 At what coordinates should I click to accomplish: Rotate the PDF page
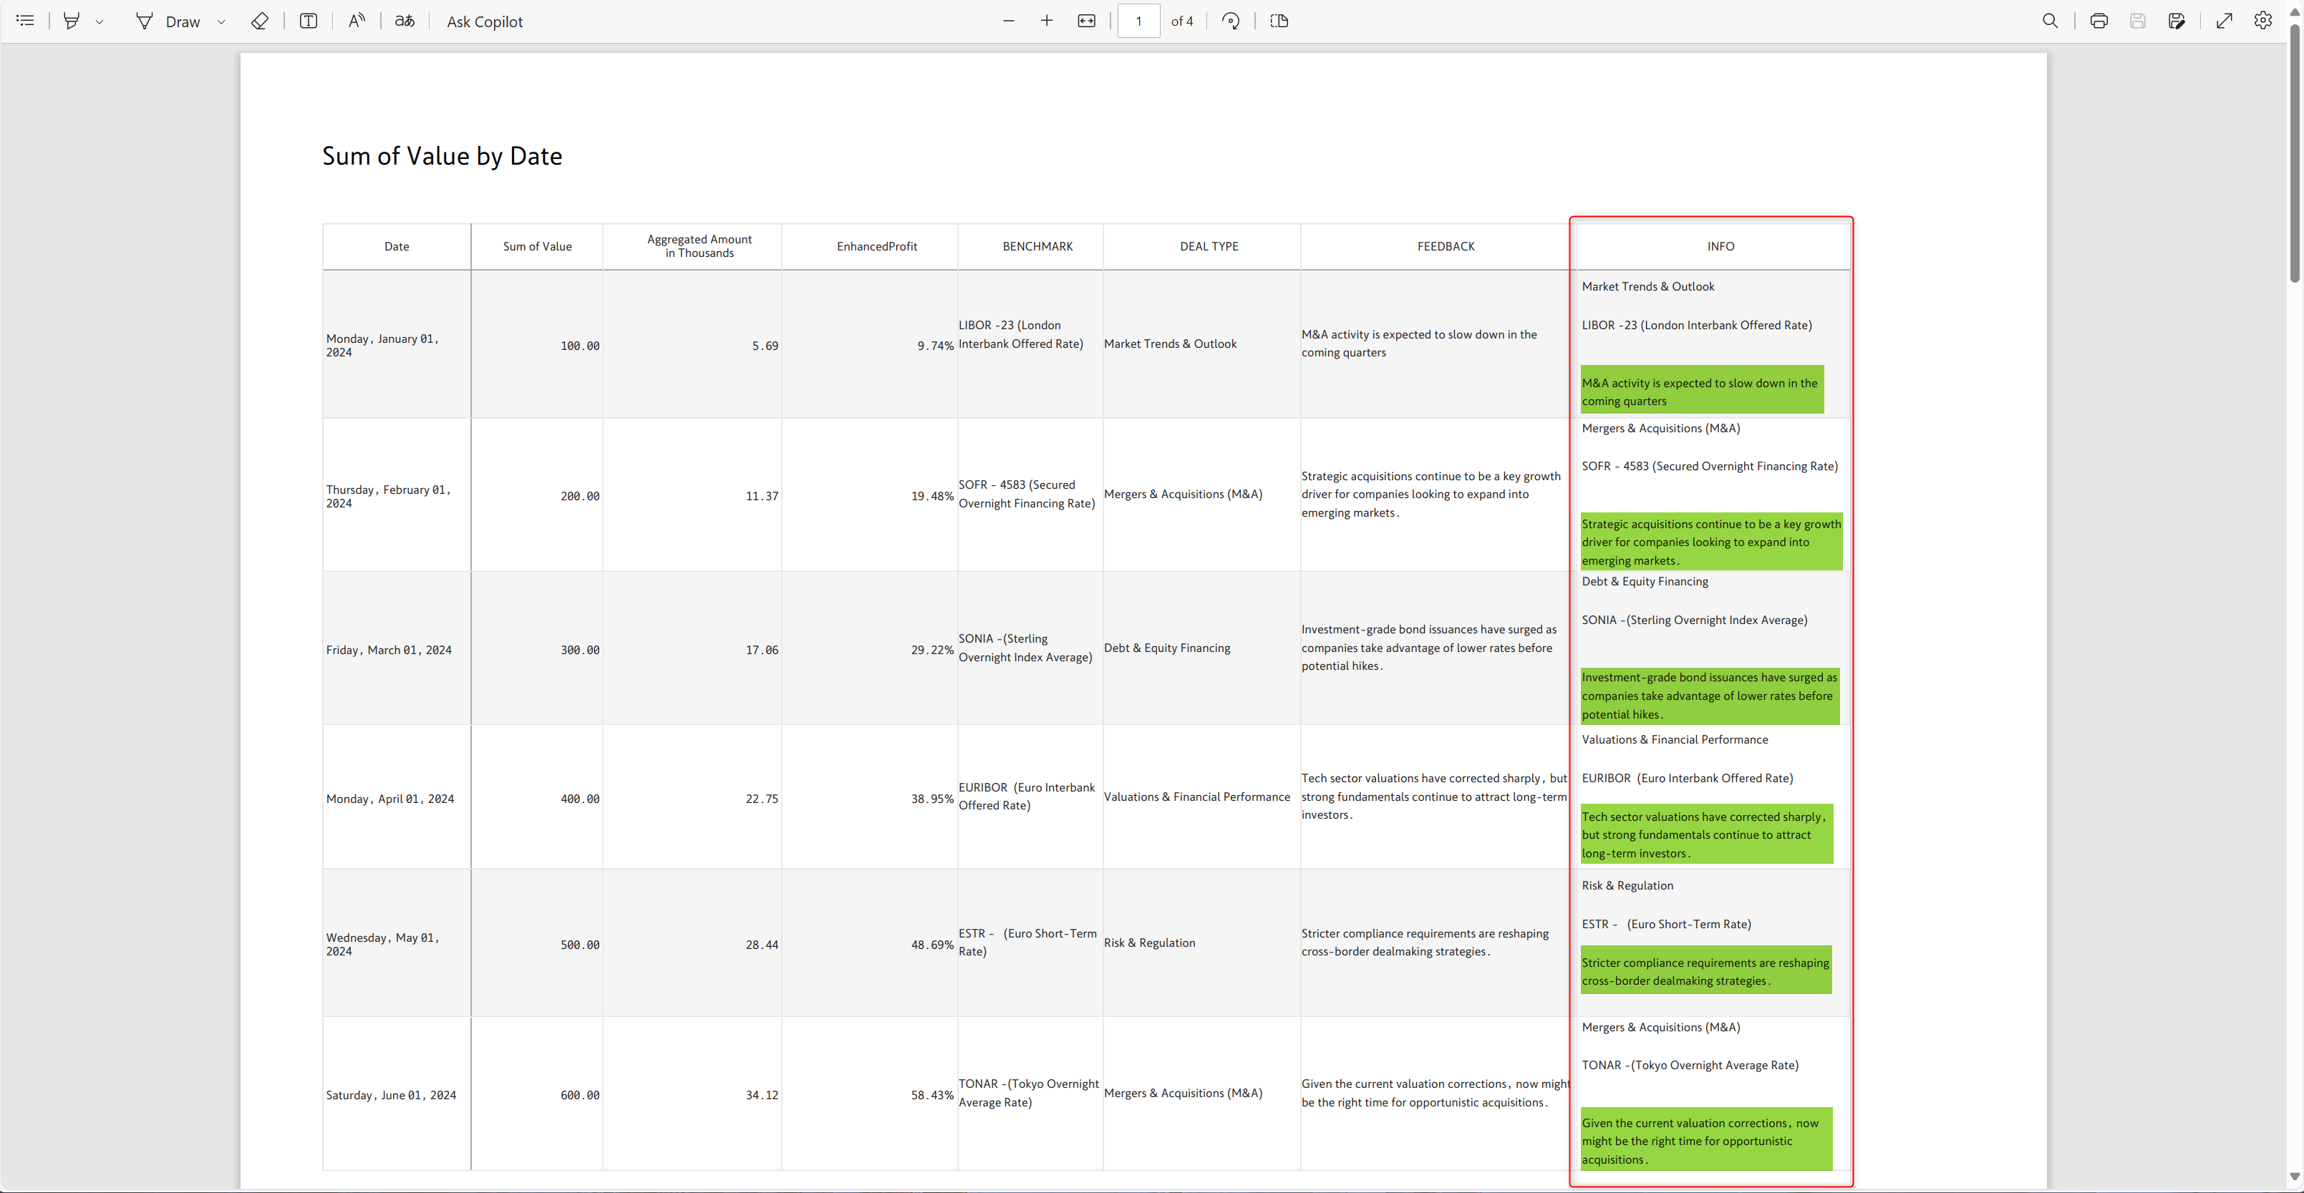[1231, 21]
